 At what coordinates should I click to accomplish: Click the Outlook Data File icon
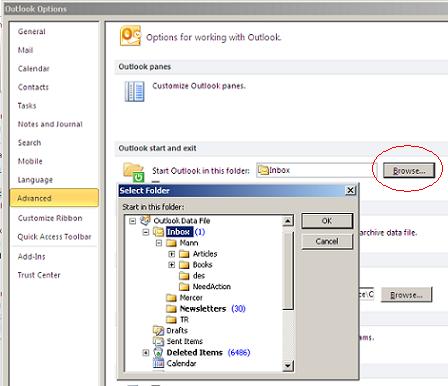(x=145, y=220)
